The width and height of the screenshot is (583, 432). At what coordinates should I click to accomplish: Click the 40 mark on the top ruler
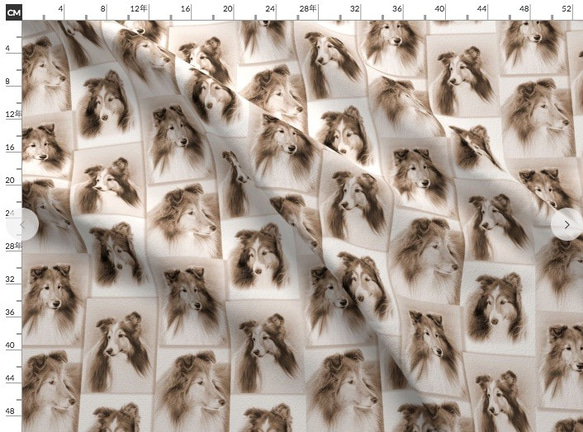[439, 9]
